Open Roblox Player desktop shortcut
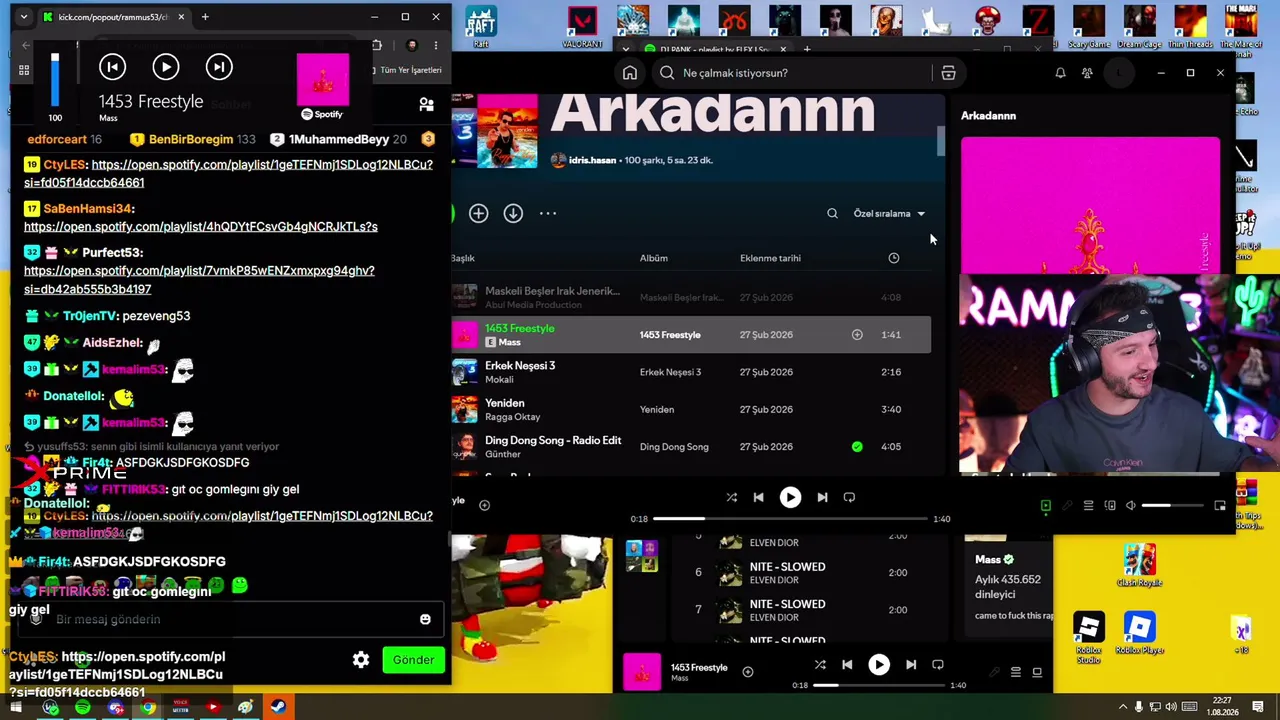Viewport: 1280px width, 720px height. pos(1139,634)
